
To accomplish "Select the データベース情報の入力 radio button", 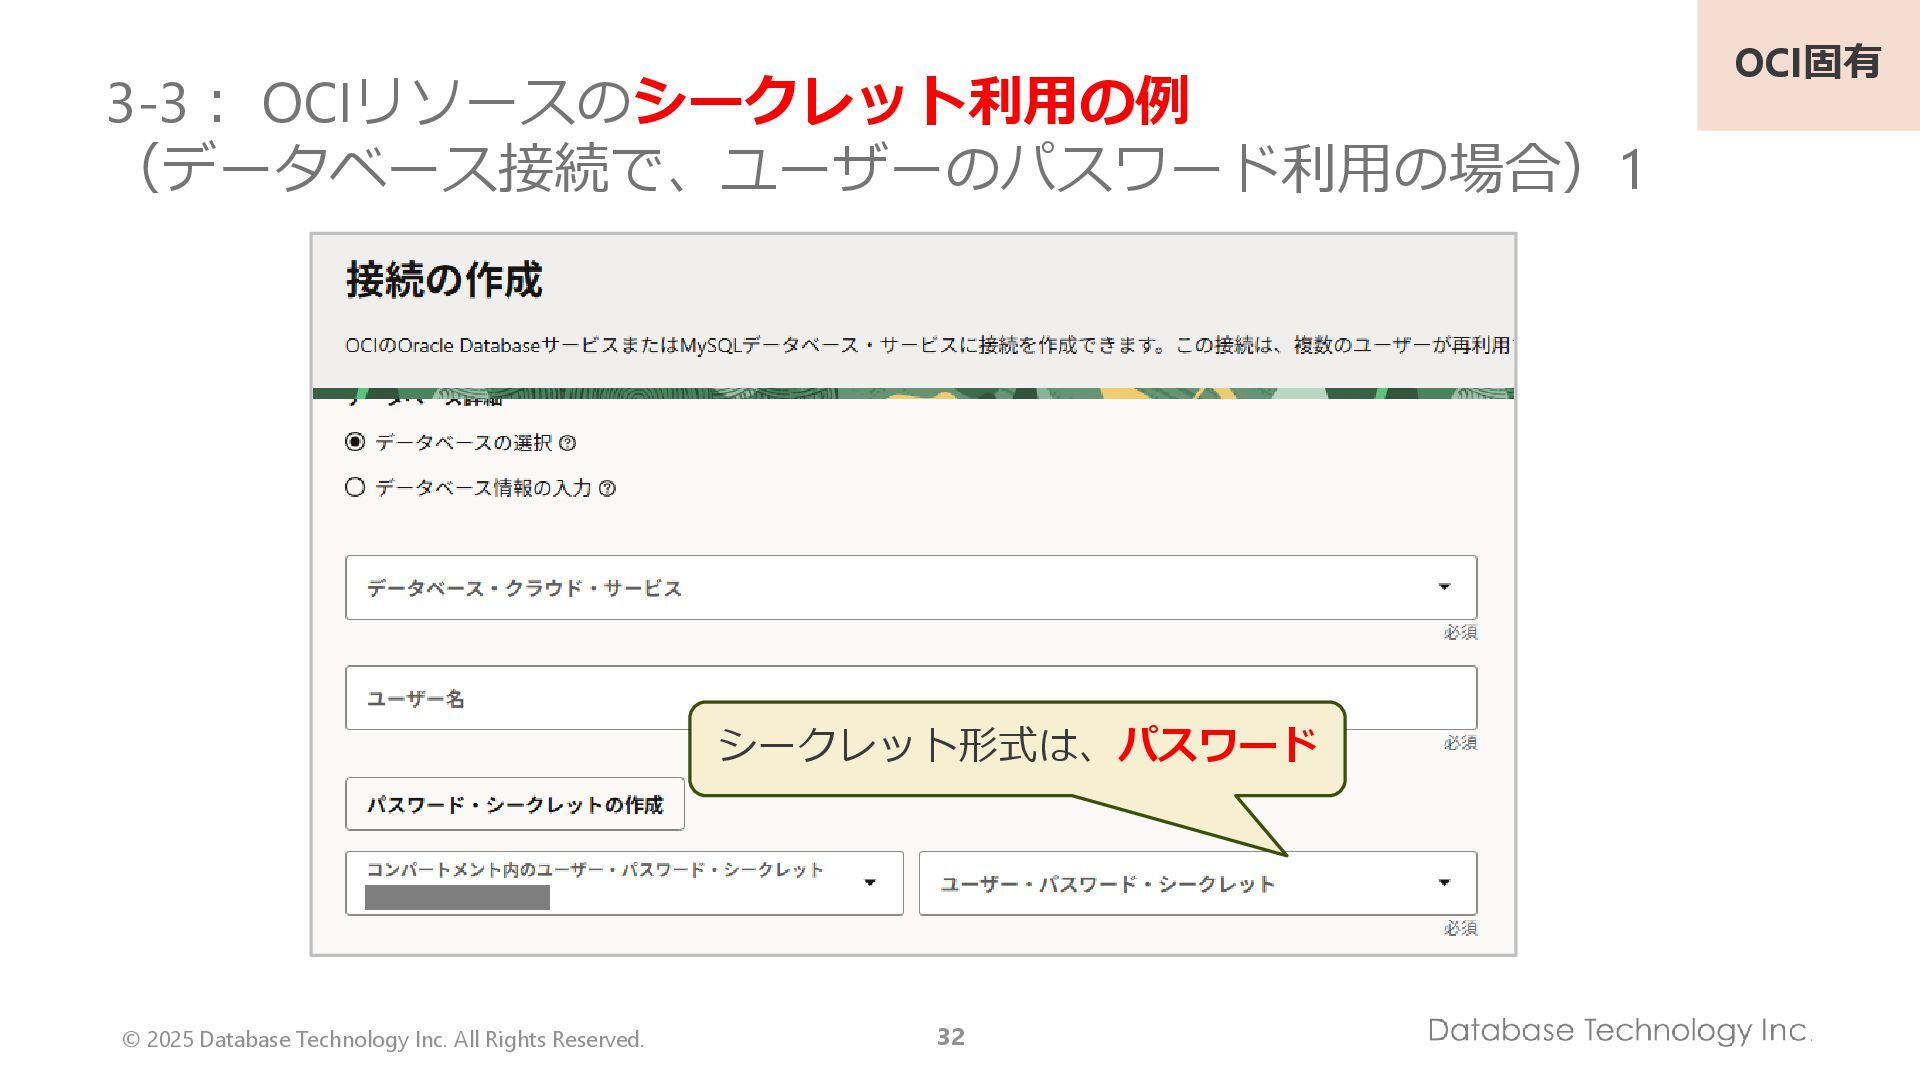I will (355, 488).
